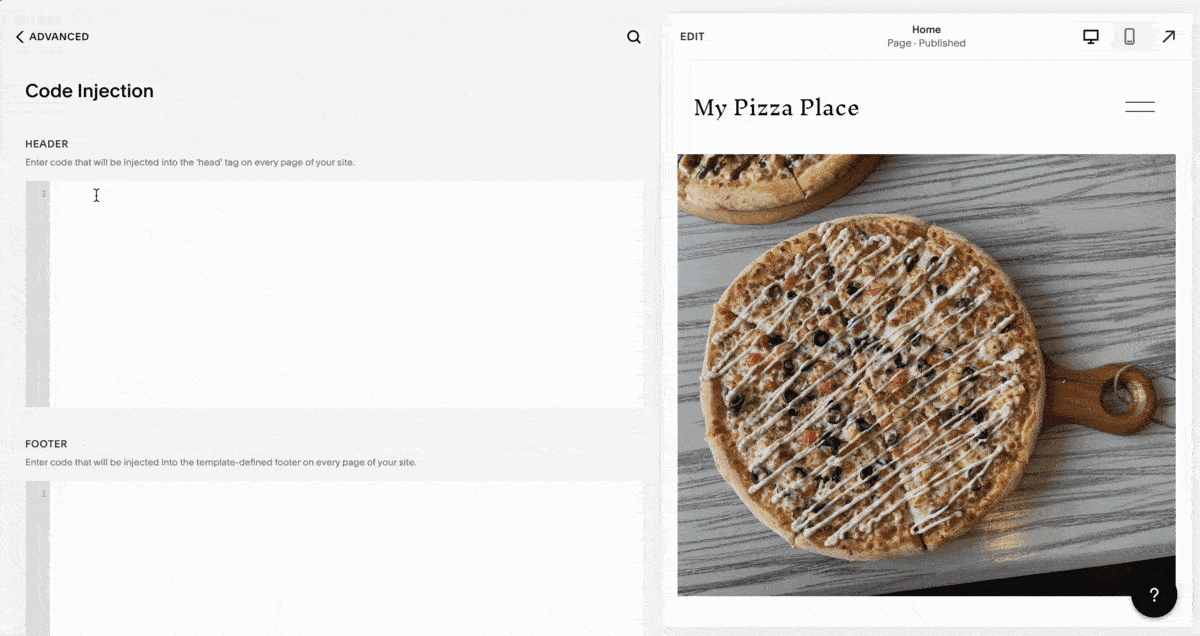Click the Home page title
The image size is (1200, 636).
tap(926, 30)
